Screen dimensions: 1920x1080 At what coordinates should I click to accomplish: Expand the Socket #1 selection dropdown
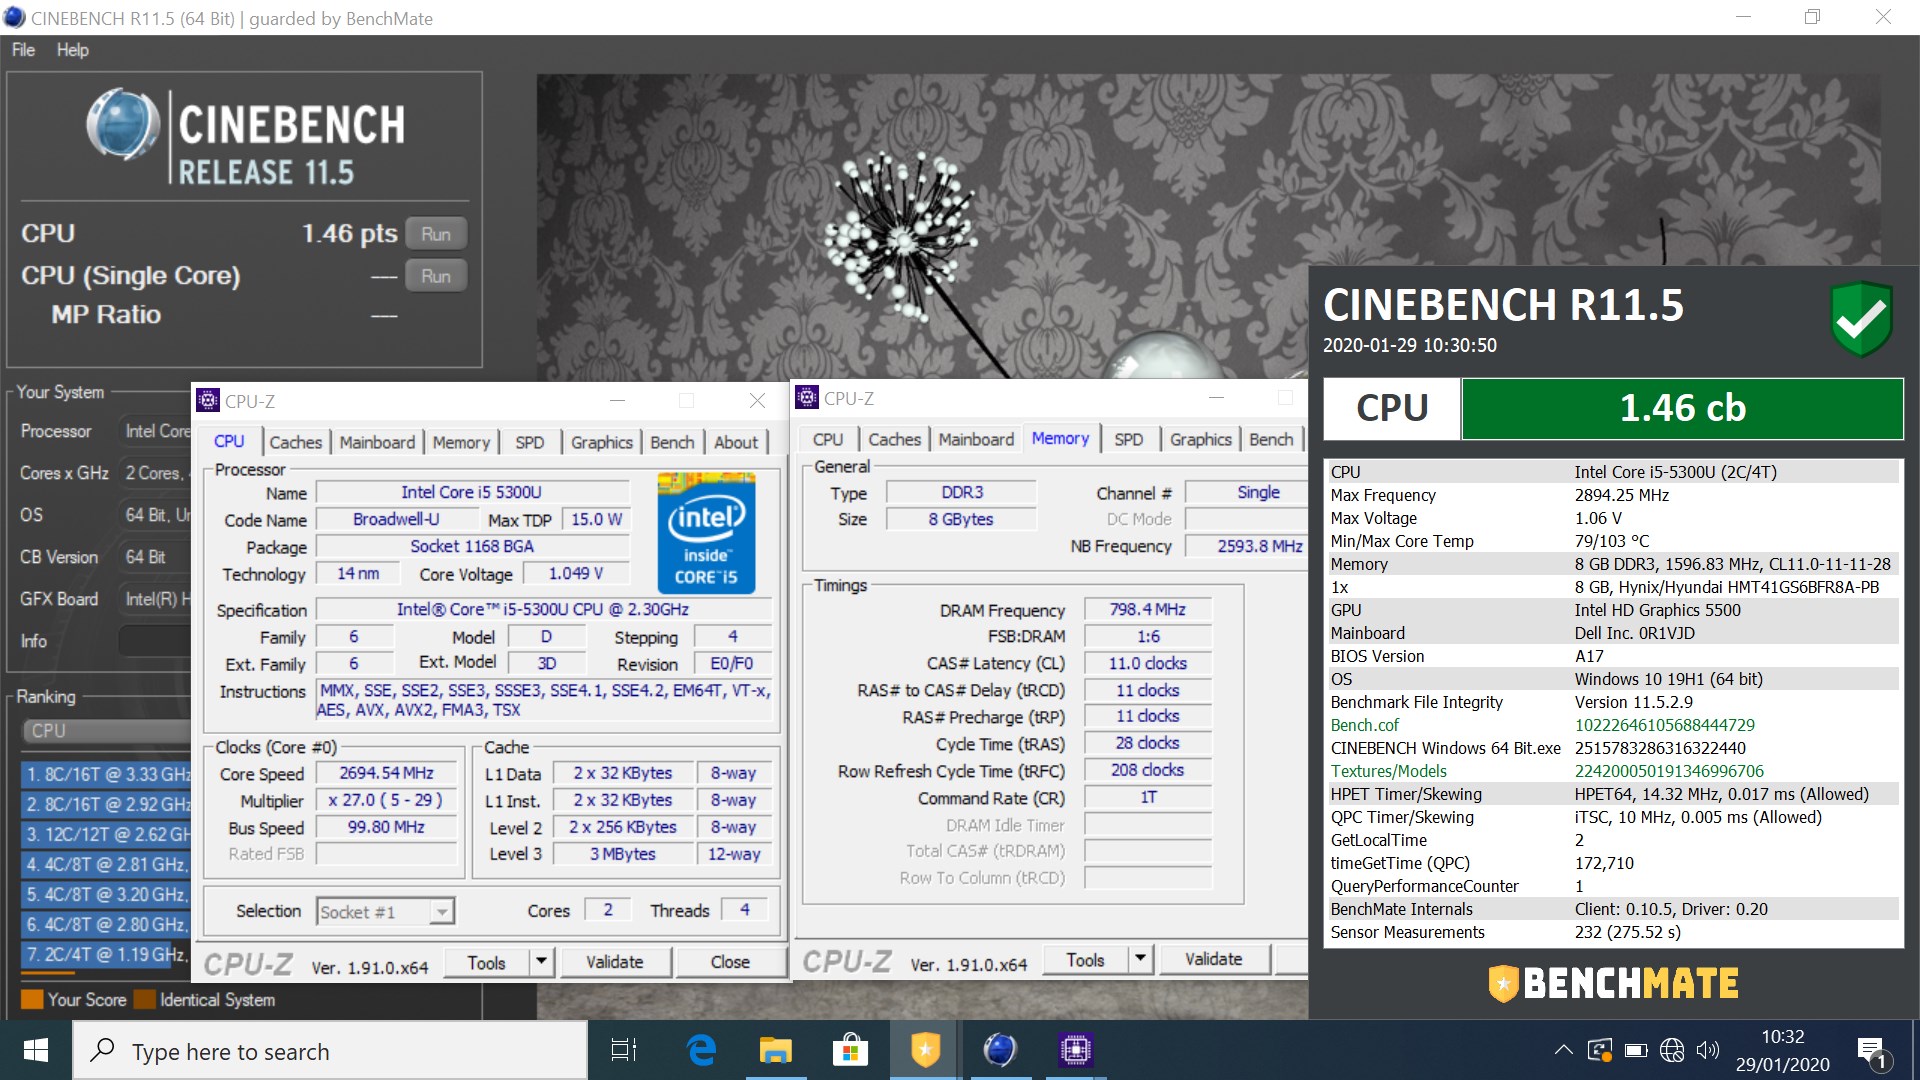pyautogui.click(x=441, y=911)
